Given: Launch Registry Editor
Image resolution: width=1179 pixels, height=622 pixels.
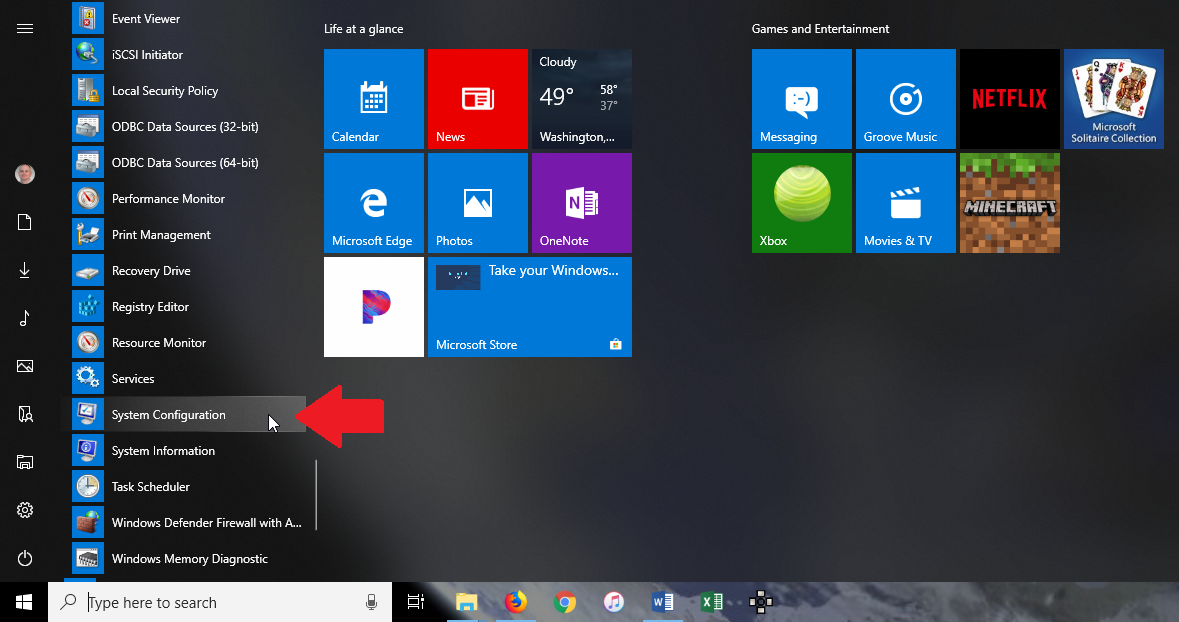Looking at the screenshot, I should 188,308.
